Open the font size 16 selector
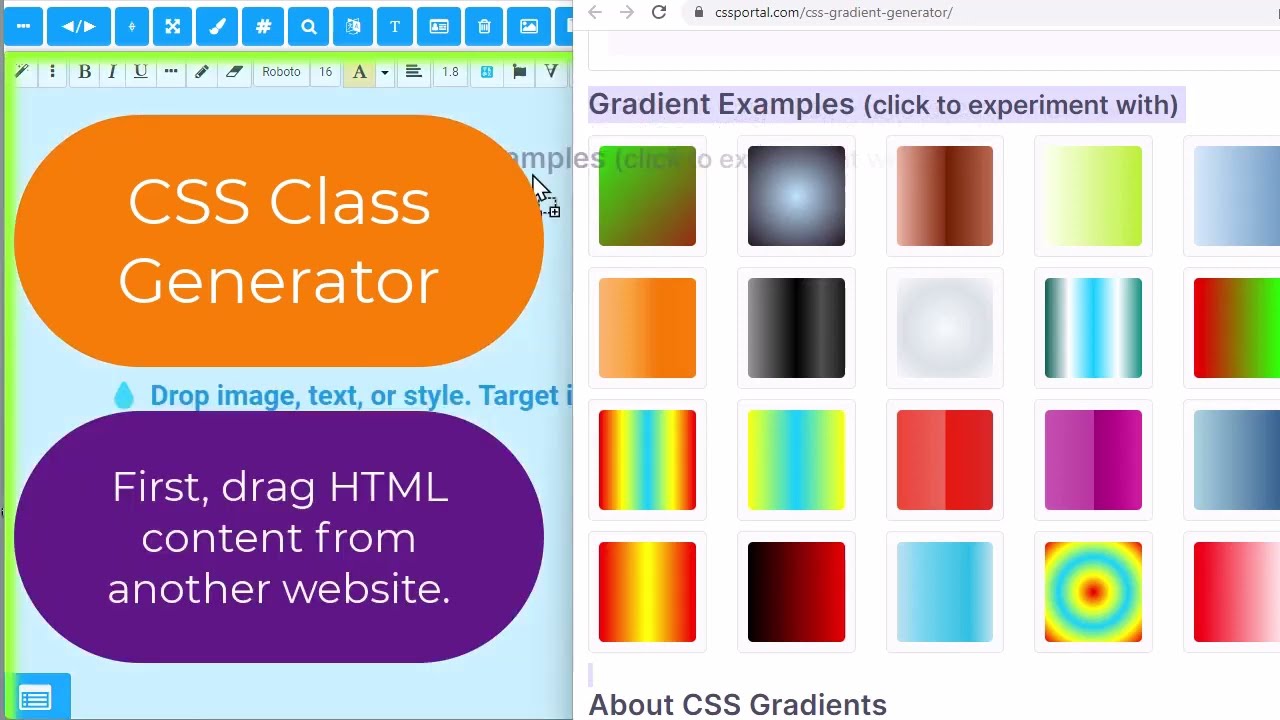 (325, 72)
